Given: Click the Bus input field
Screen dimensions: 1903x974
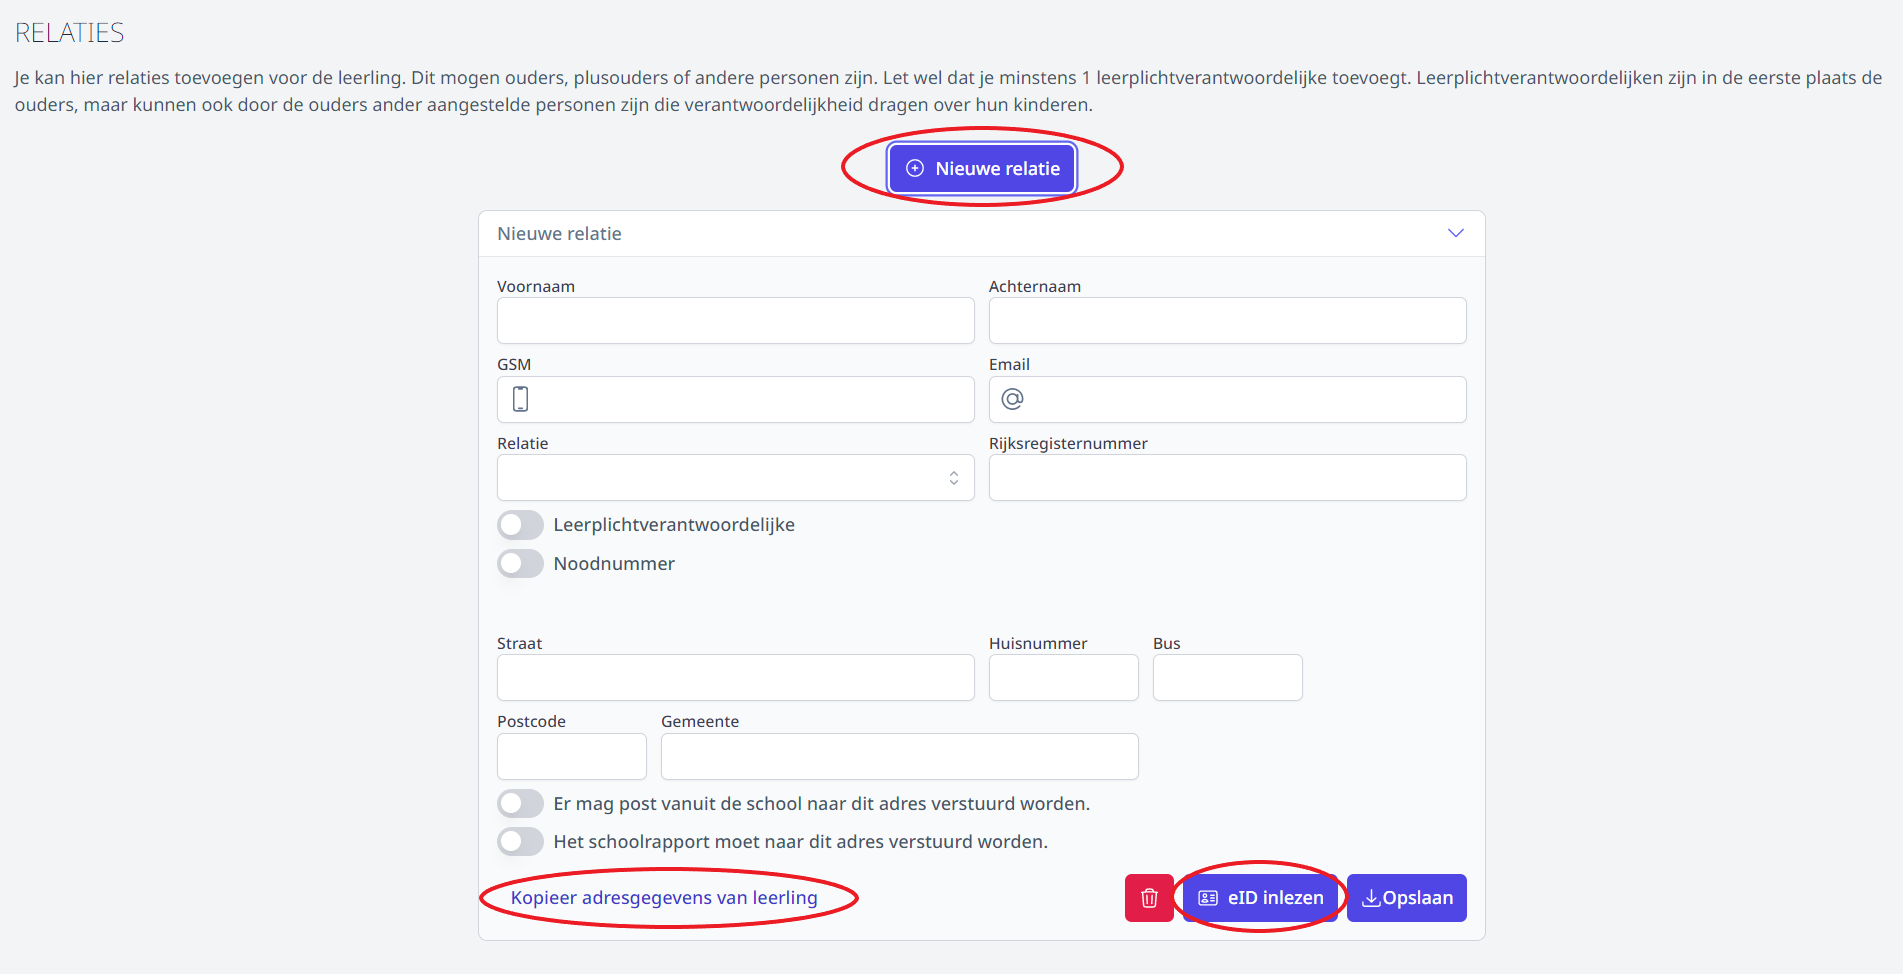Looking at the screenshot, I should tap(1228, 678).
